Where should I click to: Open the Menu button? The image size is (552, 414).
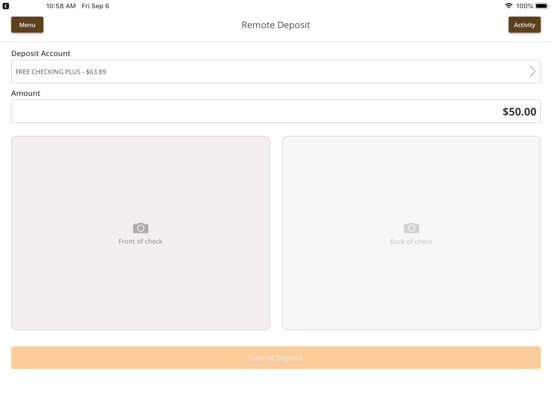click(27, 25)
